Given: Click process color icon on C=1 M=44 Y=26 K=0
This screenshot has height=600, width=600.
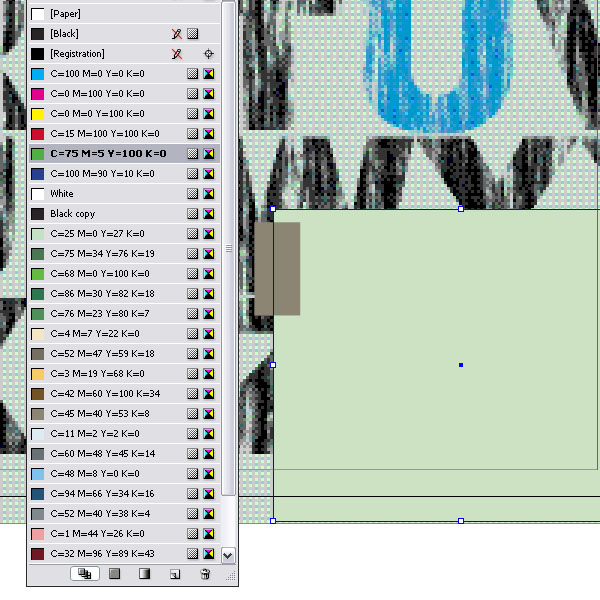Looking at the screenshot, I should point(192,533).
